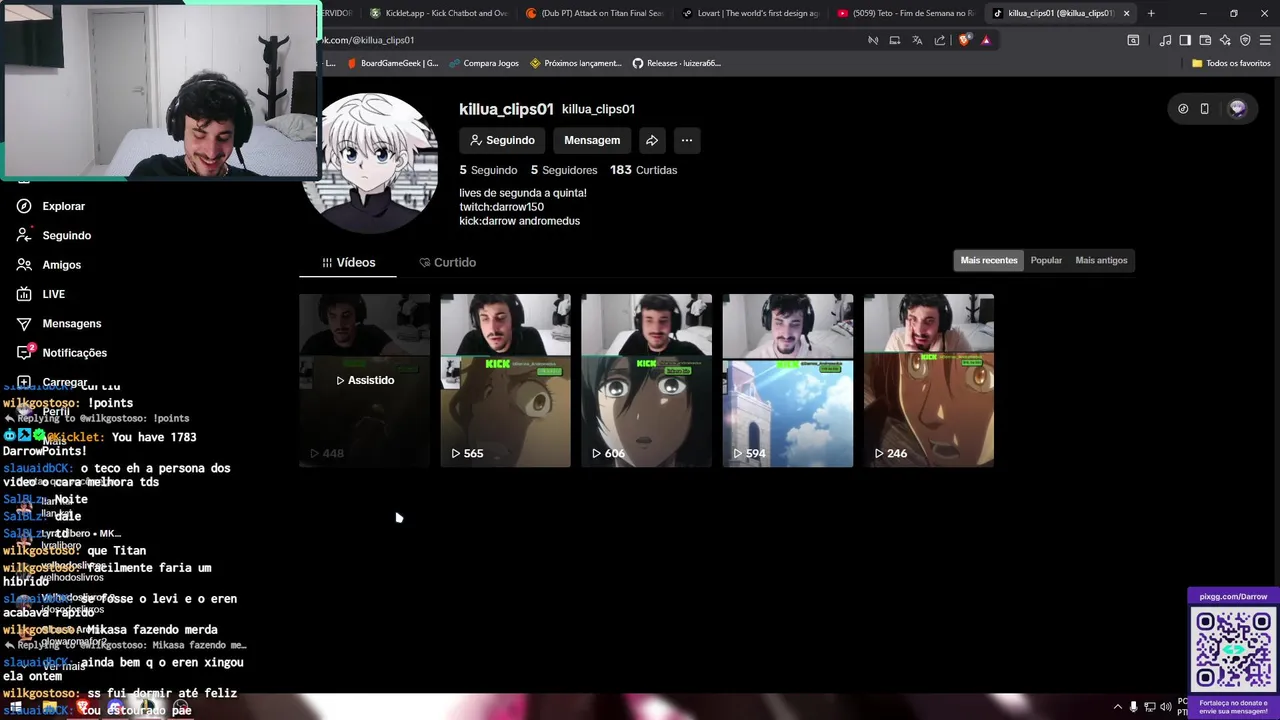Open the 5 Seguindo following list
This screenshot has width=1280, height=720.
(x=488, y=170)
